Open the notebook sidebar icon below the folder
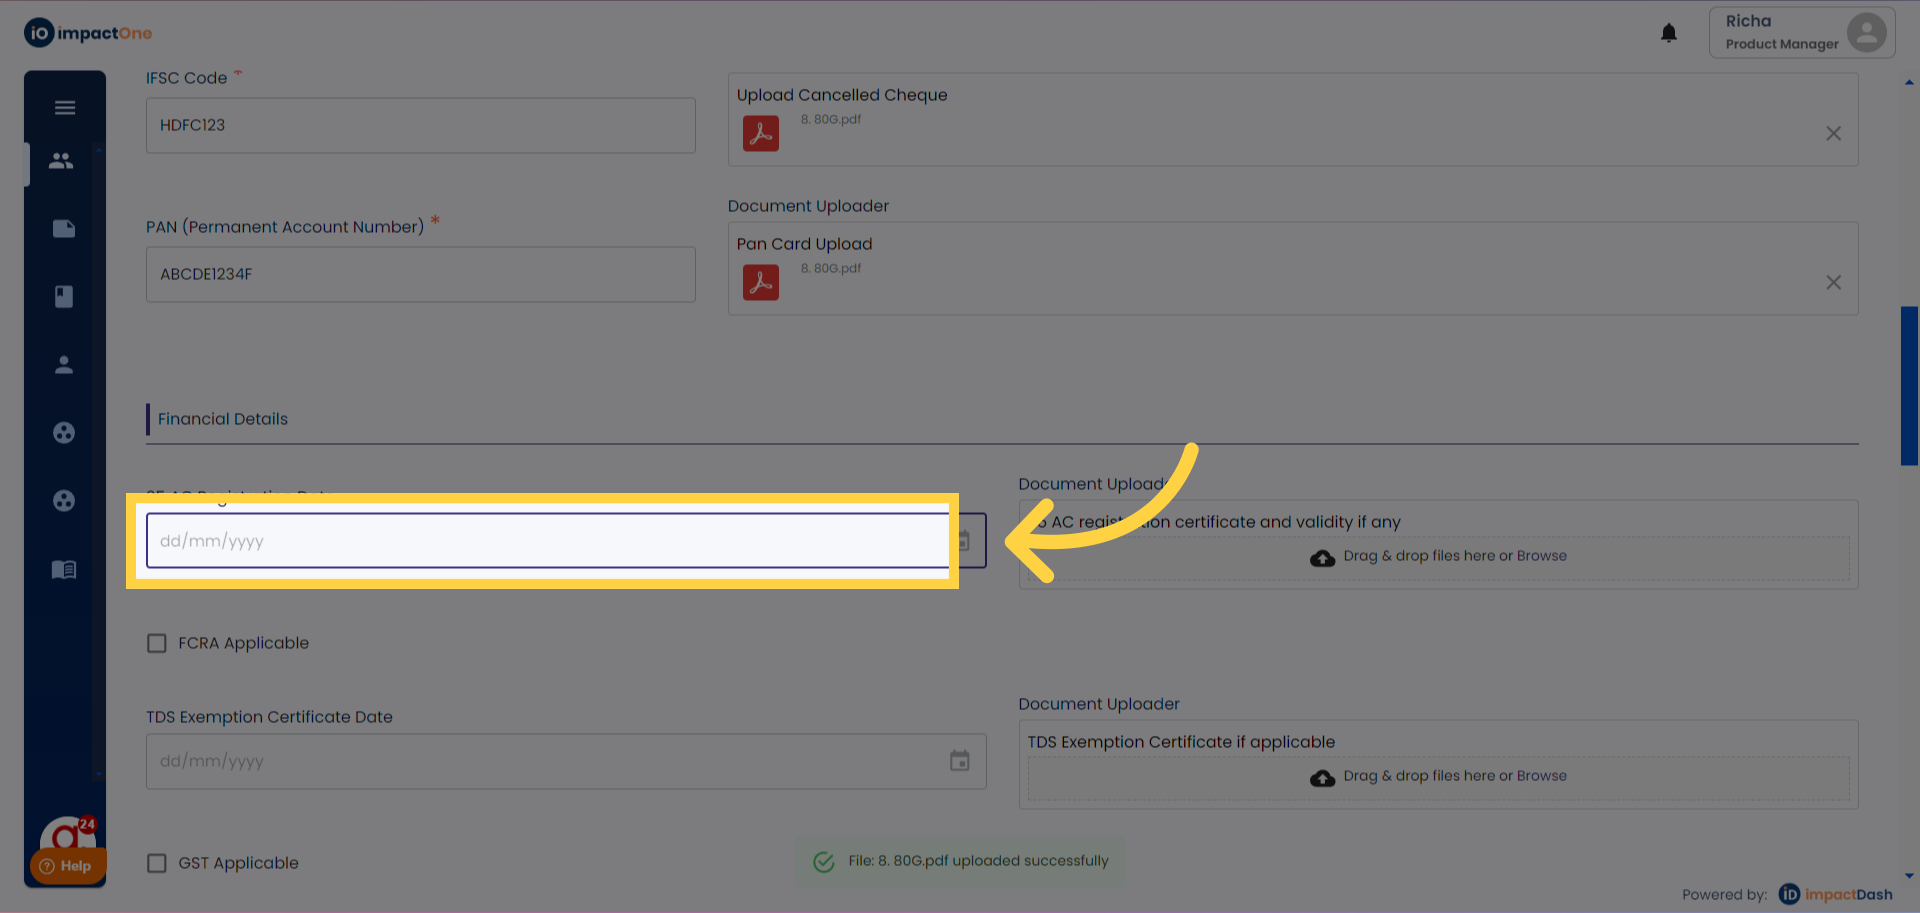Image resolution: width=1920 pixels, height=913 pixels. 64,297
